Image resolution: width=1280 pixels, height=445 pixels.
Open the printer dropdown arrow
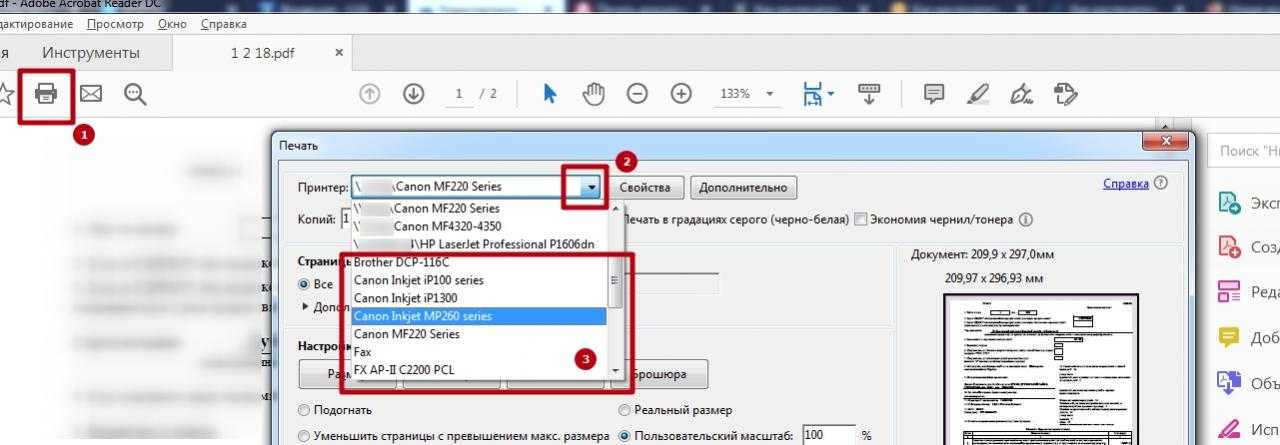click(592, 187)
